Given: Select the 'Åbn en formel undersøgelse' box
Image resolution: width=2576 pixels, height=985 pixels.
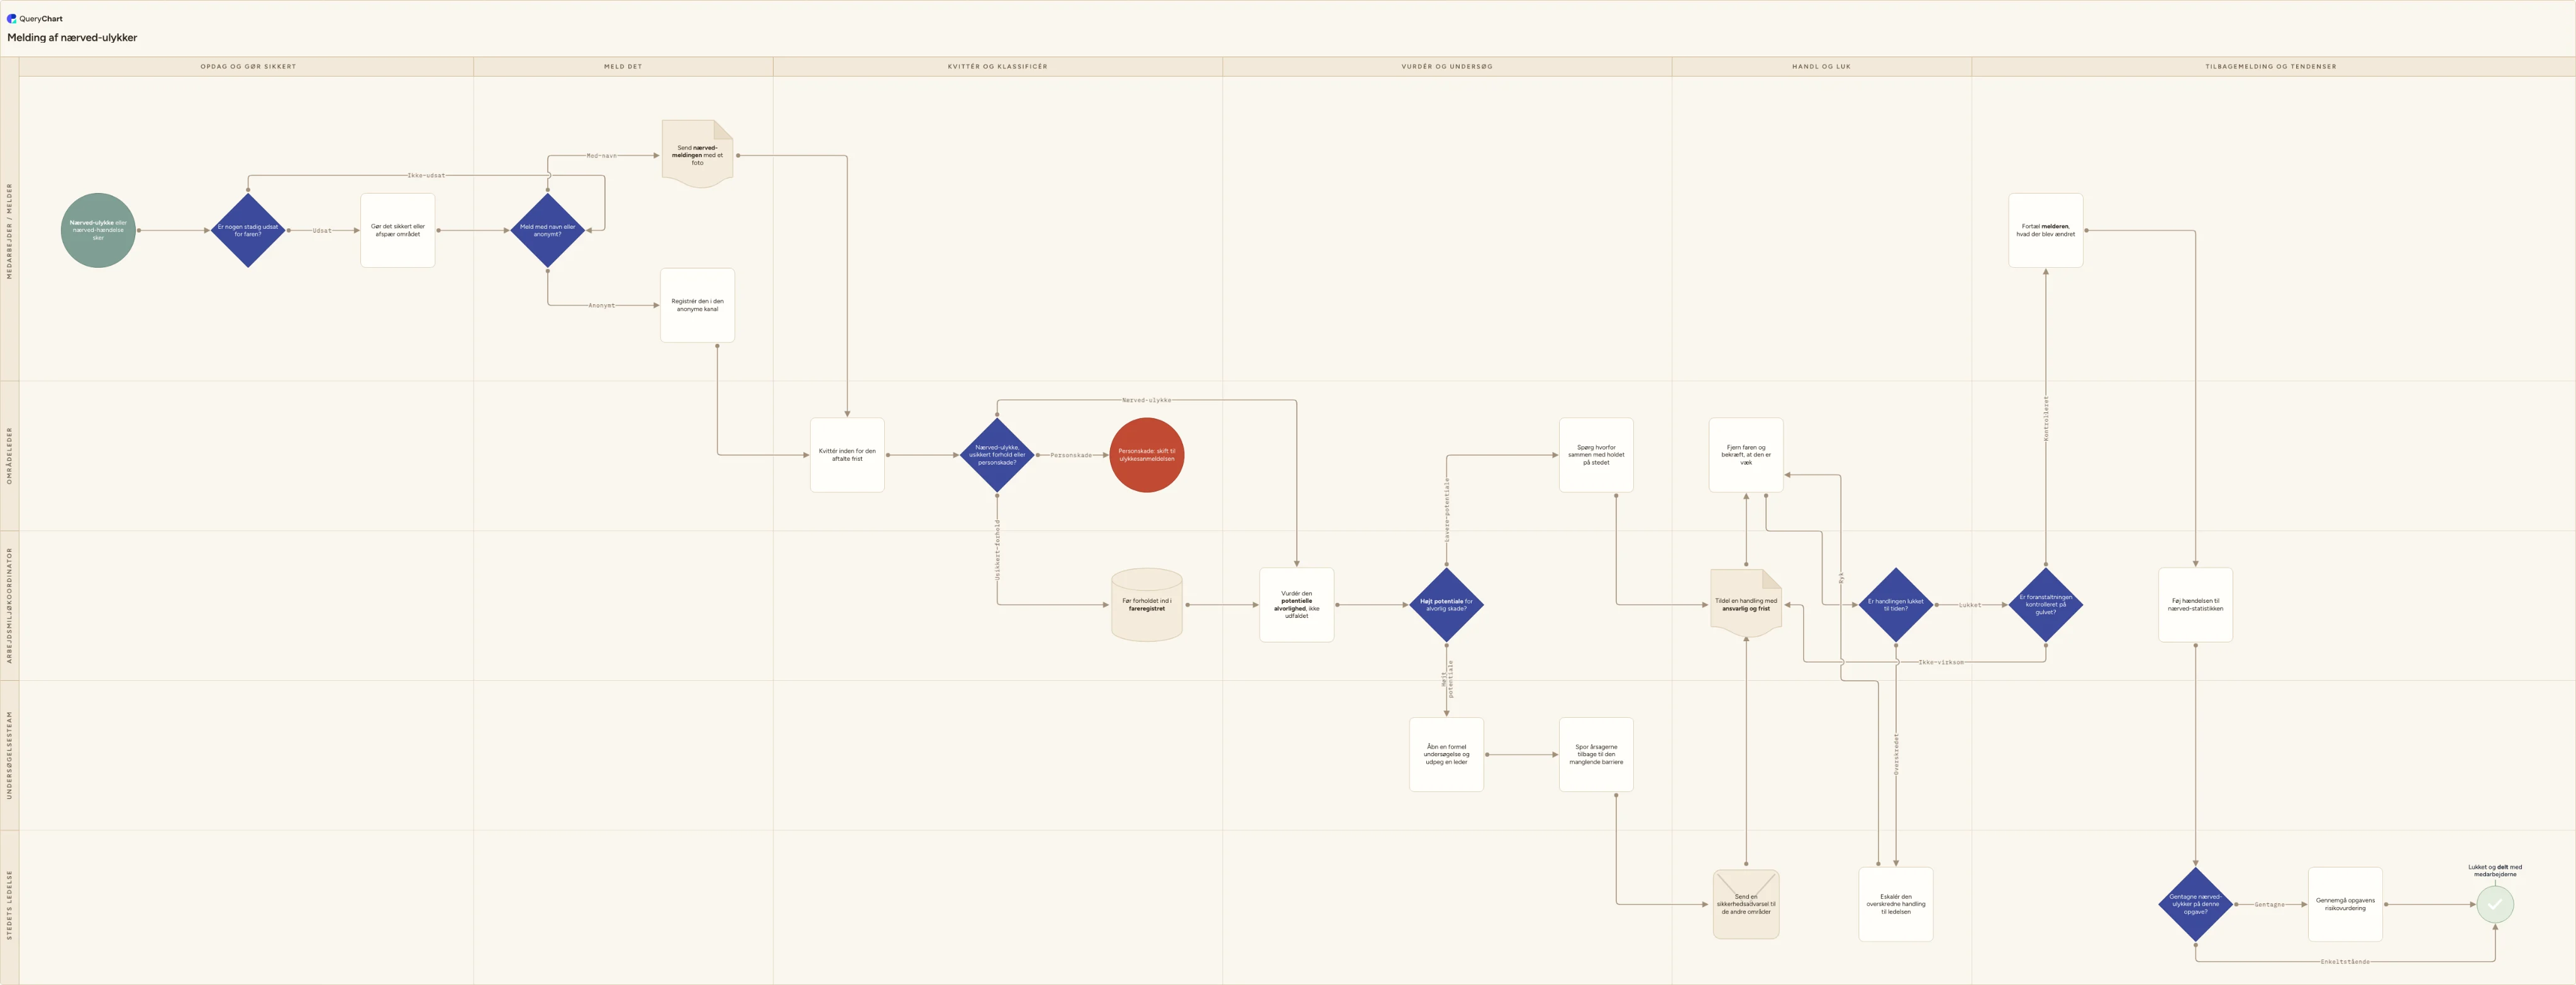Looking at the screenshot, I should (x=1446, y=754).
